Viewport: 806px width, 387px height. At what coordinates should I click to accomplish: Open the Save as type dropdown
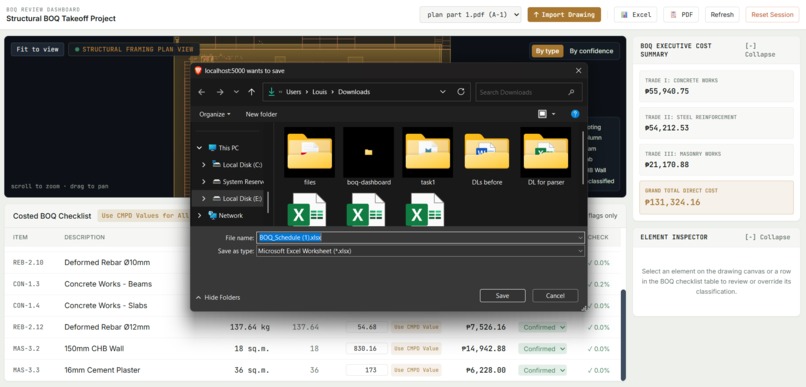[420, 251]
